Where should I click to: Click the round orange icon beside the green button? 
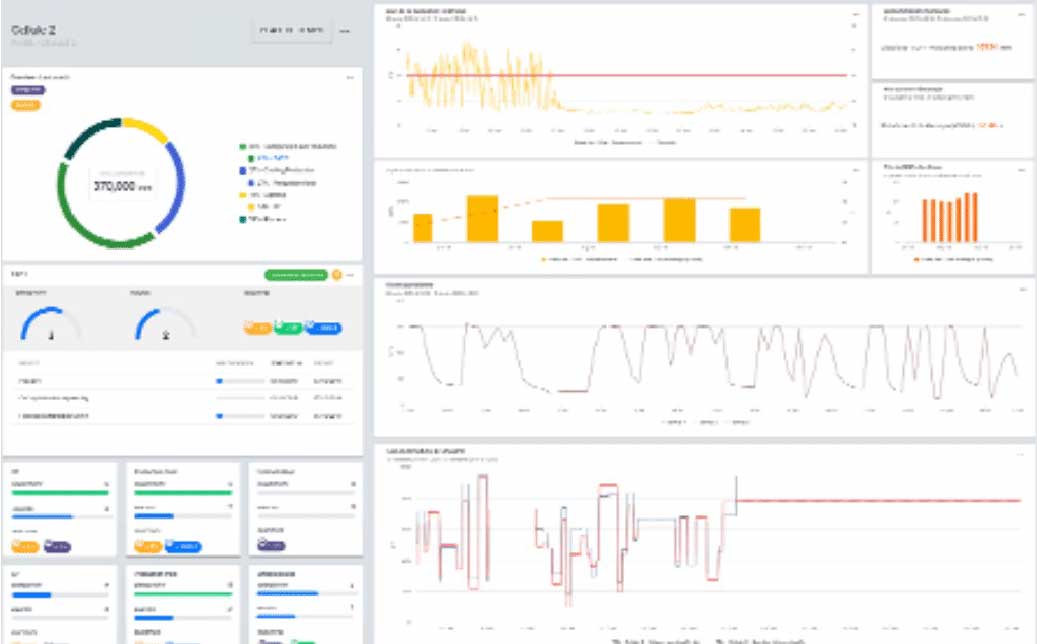click(337, 274)
